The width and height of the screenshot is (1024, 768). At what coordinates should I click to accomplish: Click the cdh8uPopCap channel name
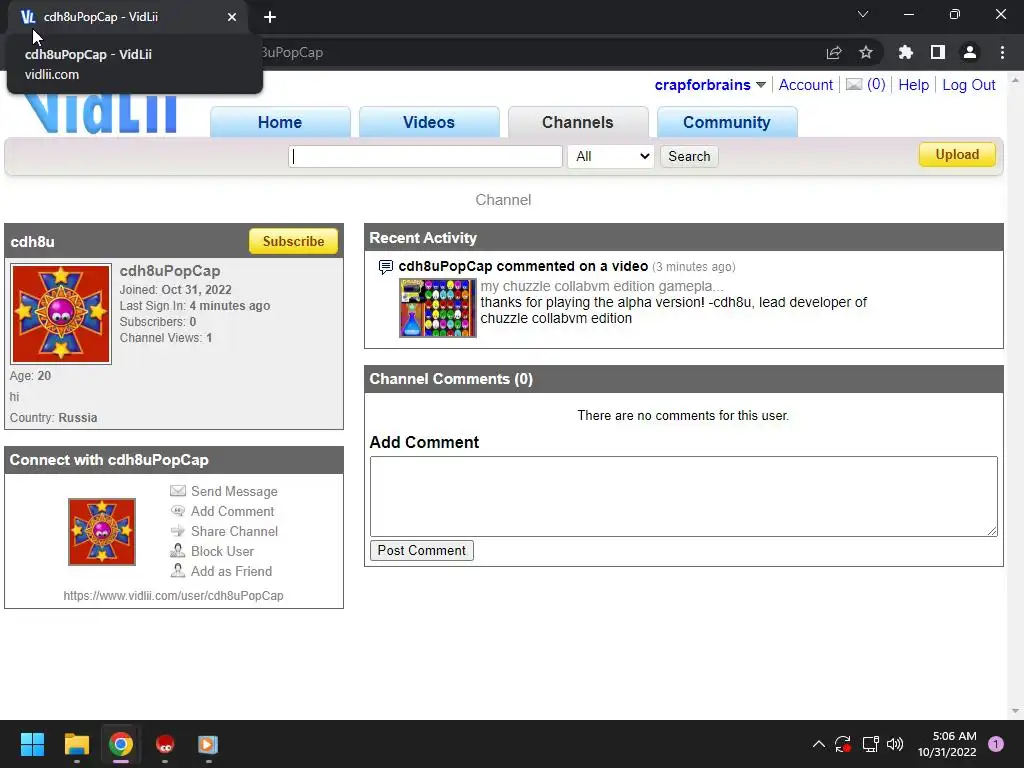170,270
